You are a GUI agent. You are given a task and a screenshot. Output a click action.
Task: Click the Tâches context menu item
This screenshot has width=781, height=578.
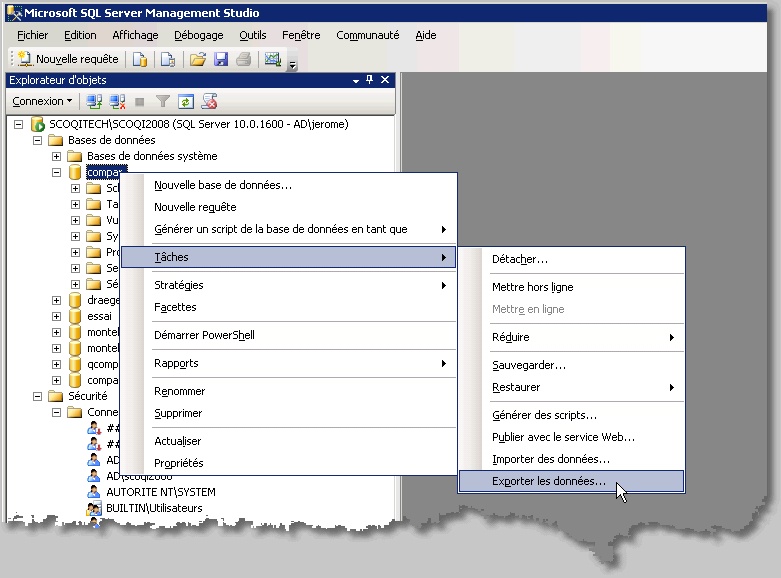pos(288,257)
